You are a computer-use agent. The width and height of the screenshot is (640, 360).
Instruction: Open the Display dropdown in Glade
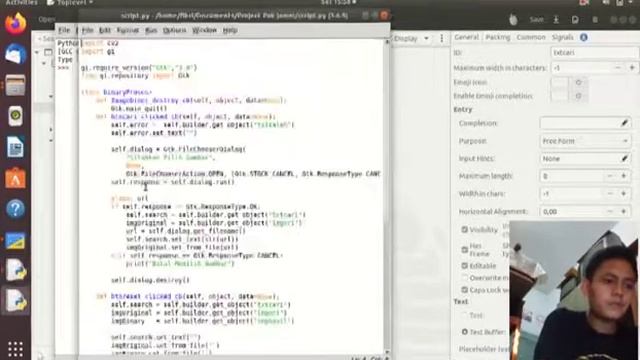tap(411, 38)
